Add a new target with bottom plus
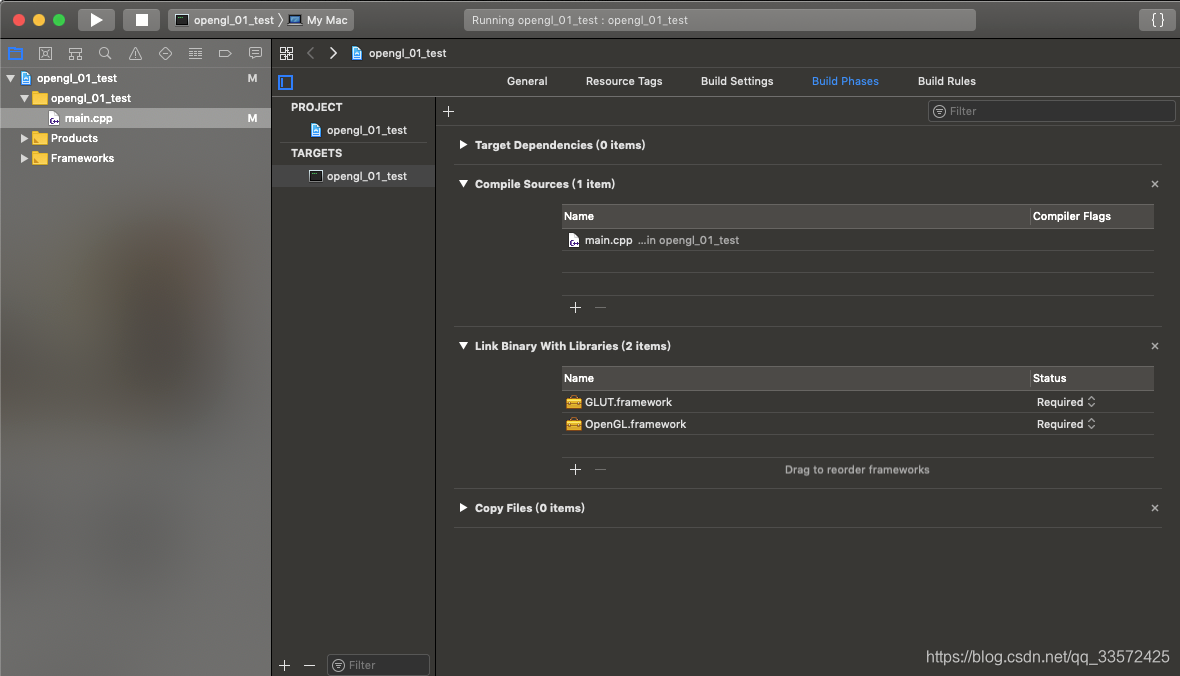 coord(284,665)
